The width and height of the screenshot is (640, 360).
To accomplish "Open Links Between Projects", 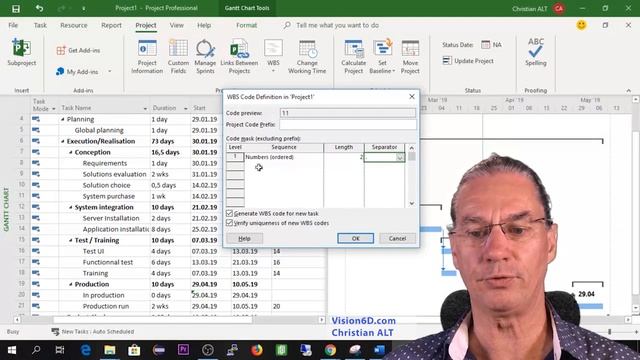I will pos(239,57).
